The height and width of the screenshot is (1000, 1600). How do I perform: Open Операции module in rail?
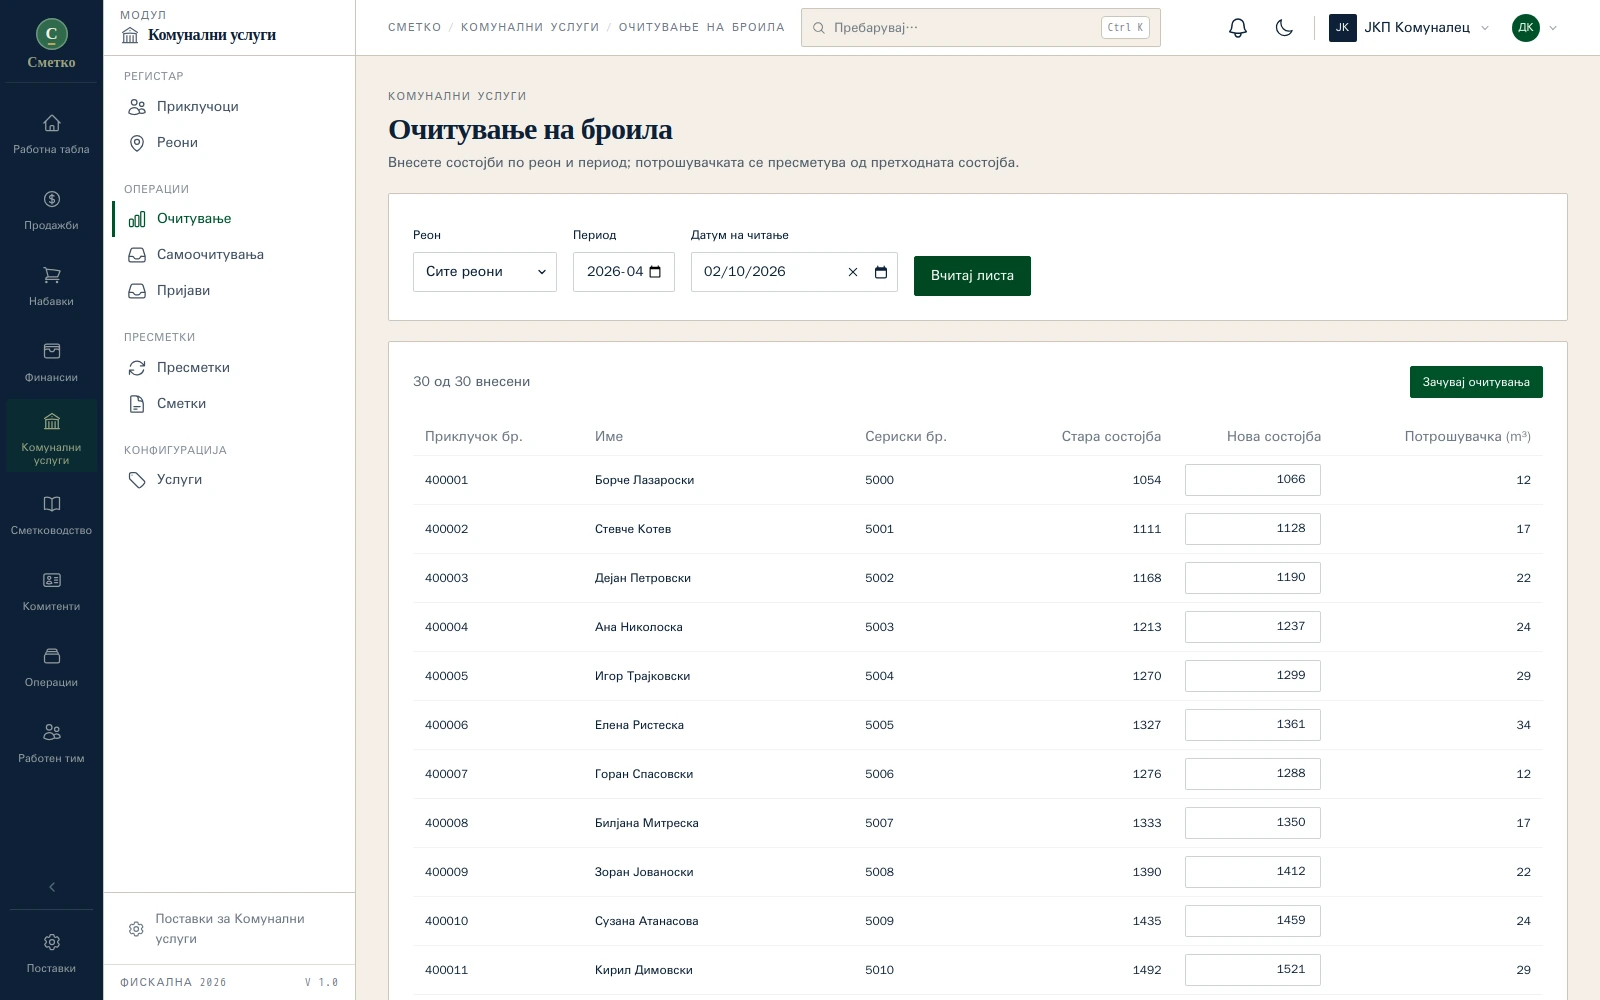point(51,668)
